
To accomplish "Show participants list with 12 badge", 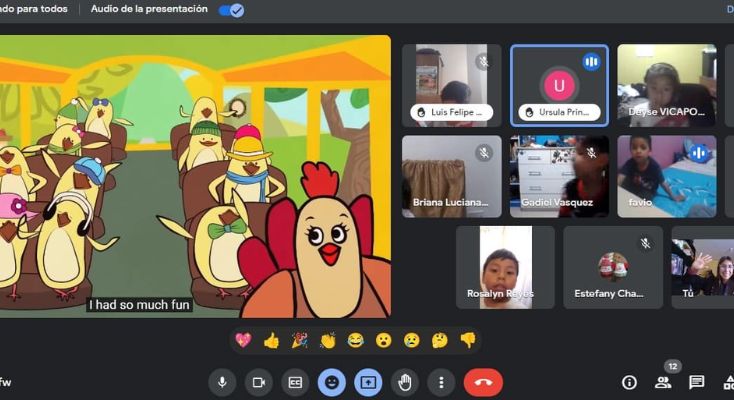I will [x=663, y=382].
